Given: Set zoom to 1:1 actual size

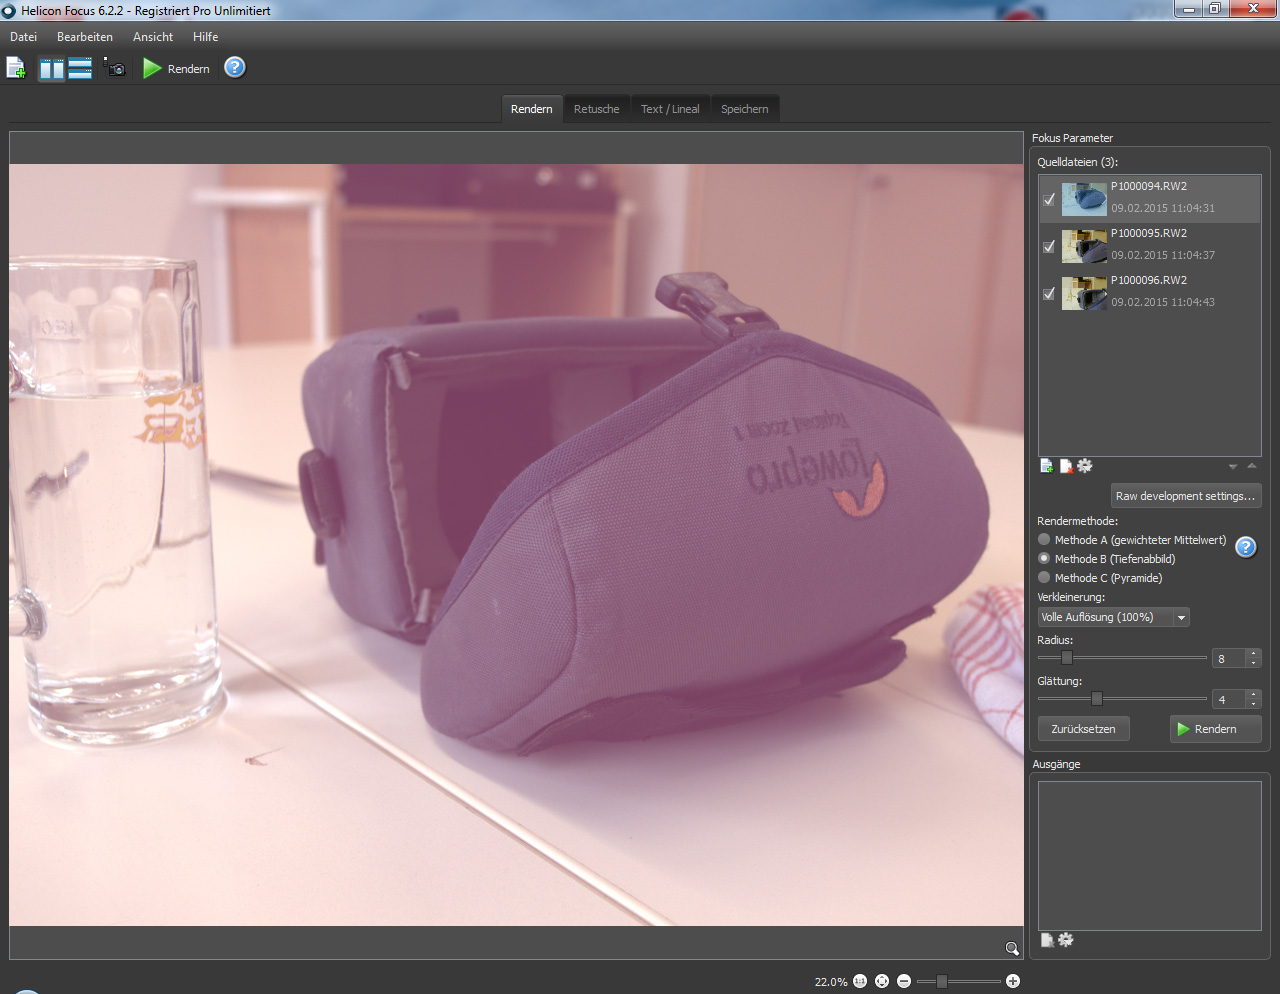Looking at the screenshot, I should [860, 982].
